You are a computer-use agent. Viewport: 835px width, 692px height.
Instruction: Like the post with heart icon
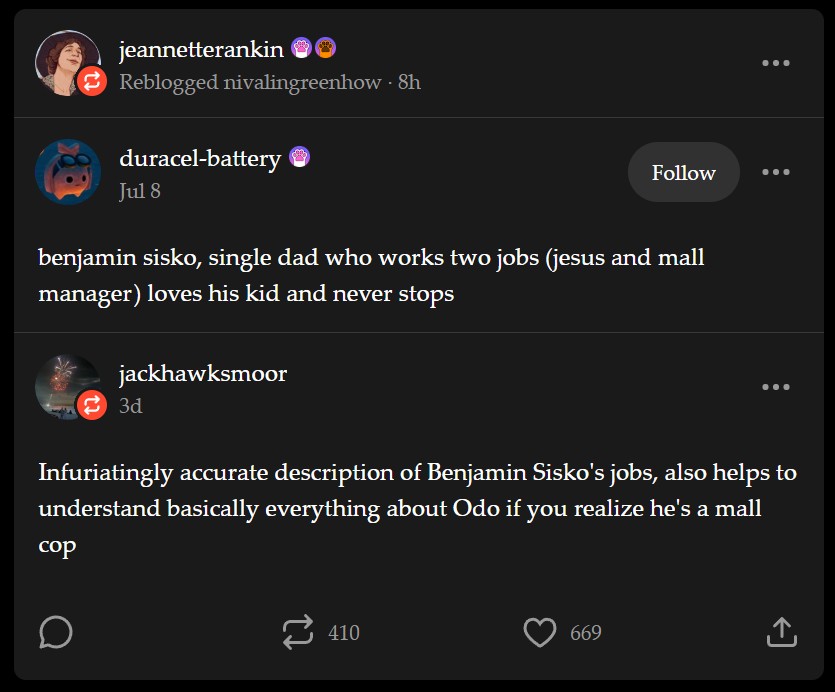coord(540,632)
